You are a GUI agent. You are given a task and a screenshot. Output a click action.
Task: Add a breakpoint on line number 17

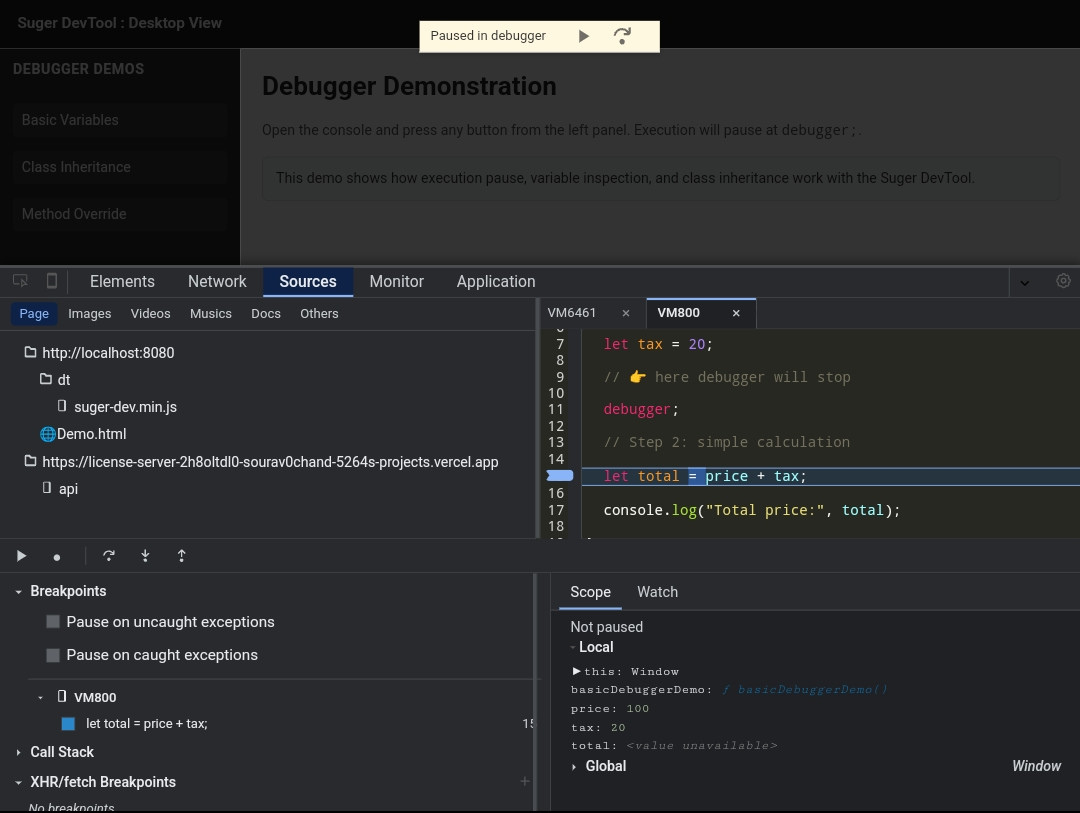pos(556,510)
